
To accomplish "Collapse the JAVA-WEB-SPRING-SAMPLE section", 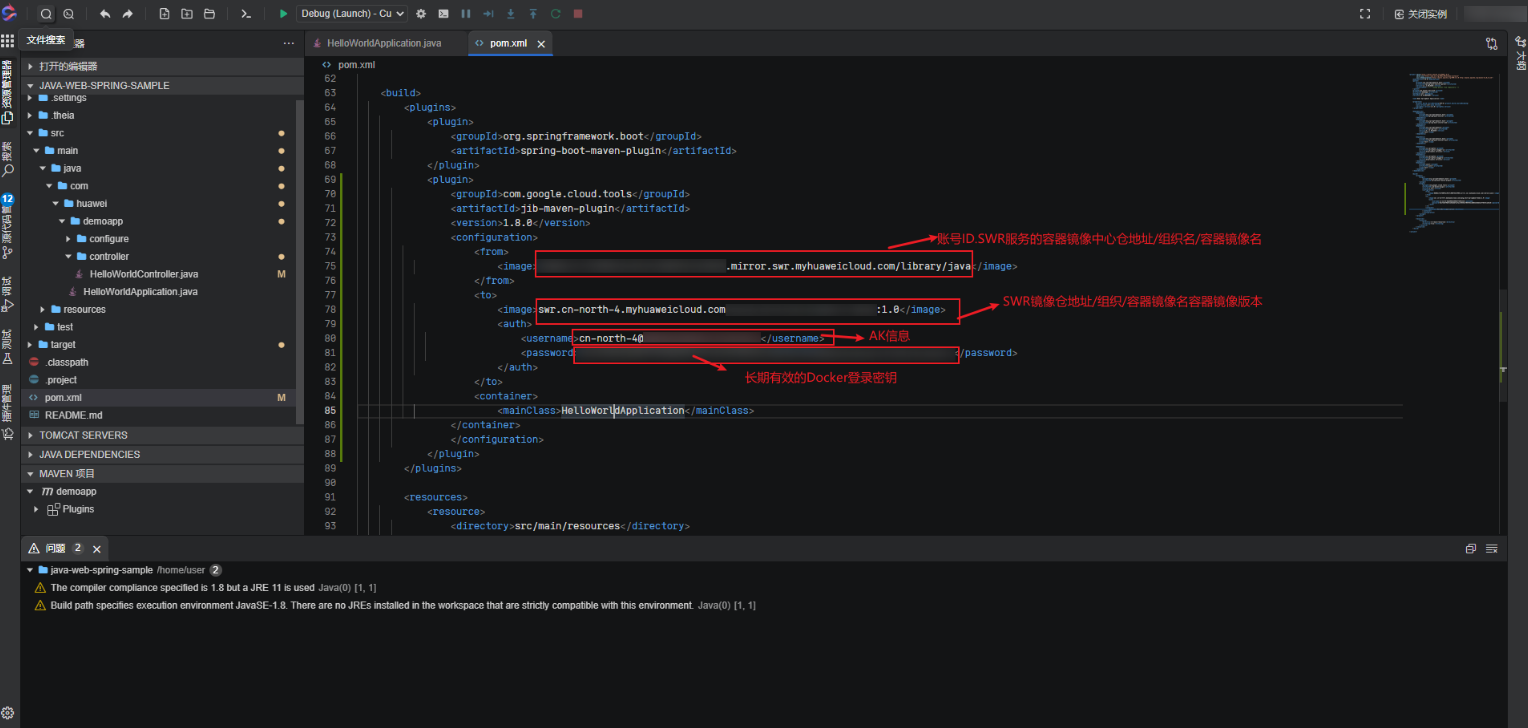I will point(162,85).
